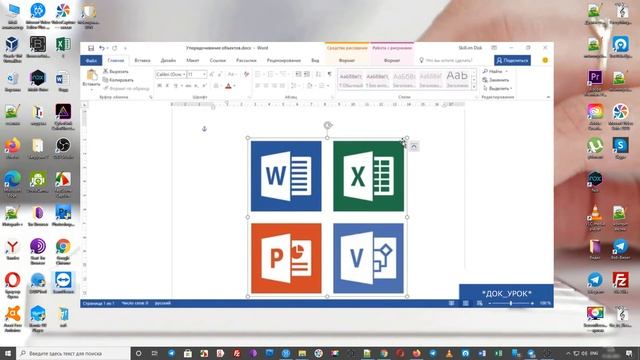
Task: Open Firefox shortcut on the desktop
Action: [12, 148]
